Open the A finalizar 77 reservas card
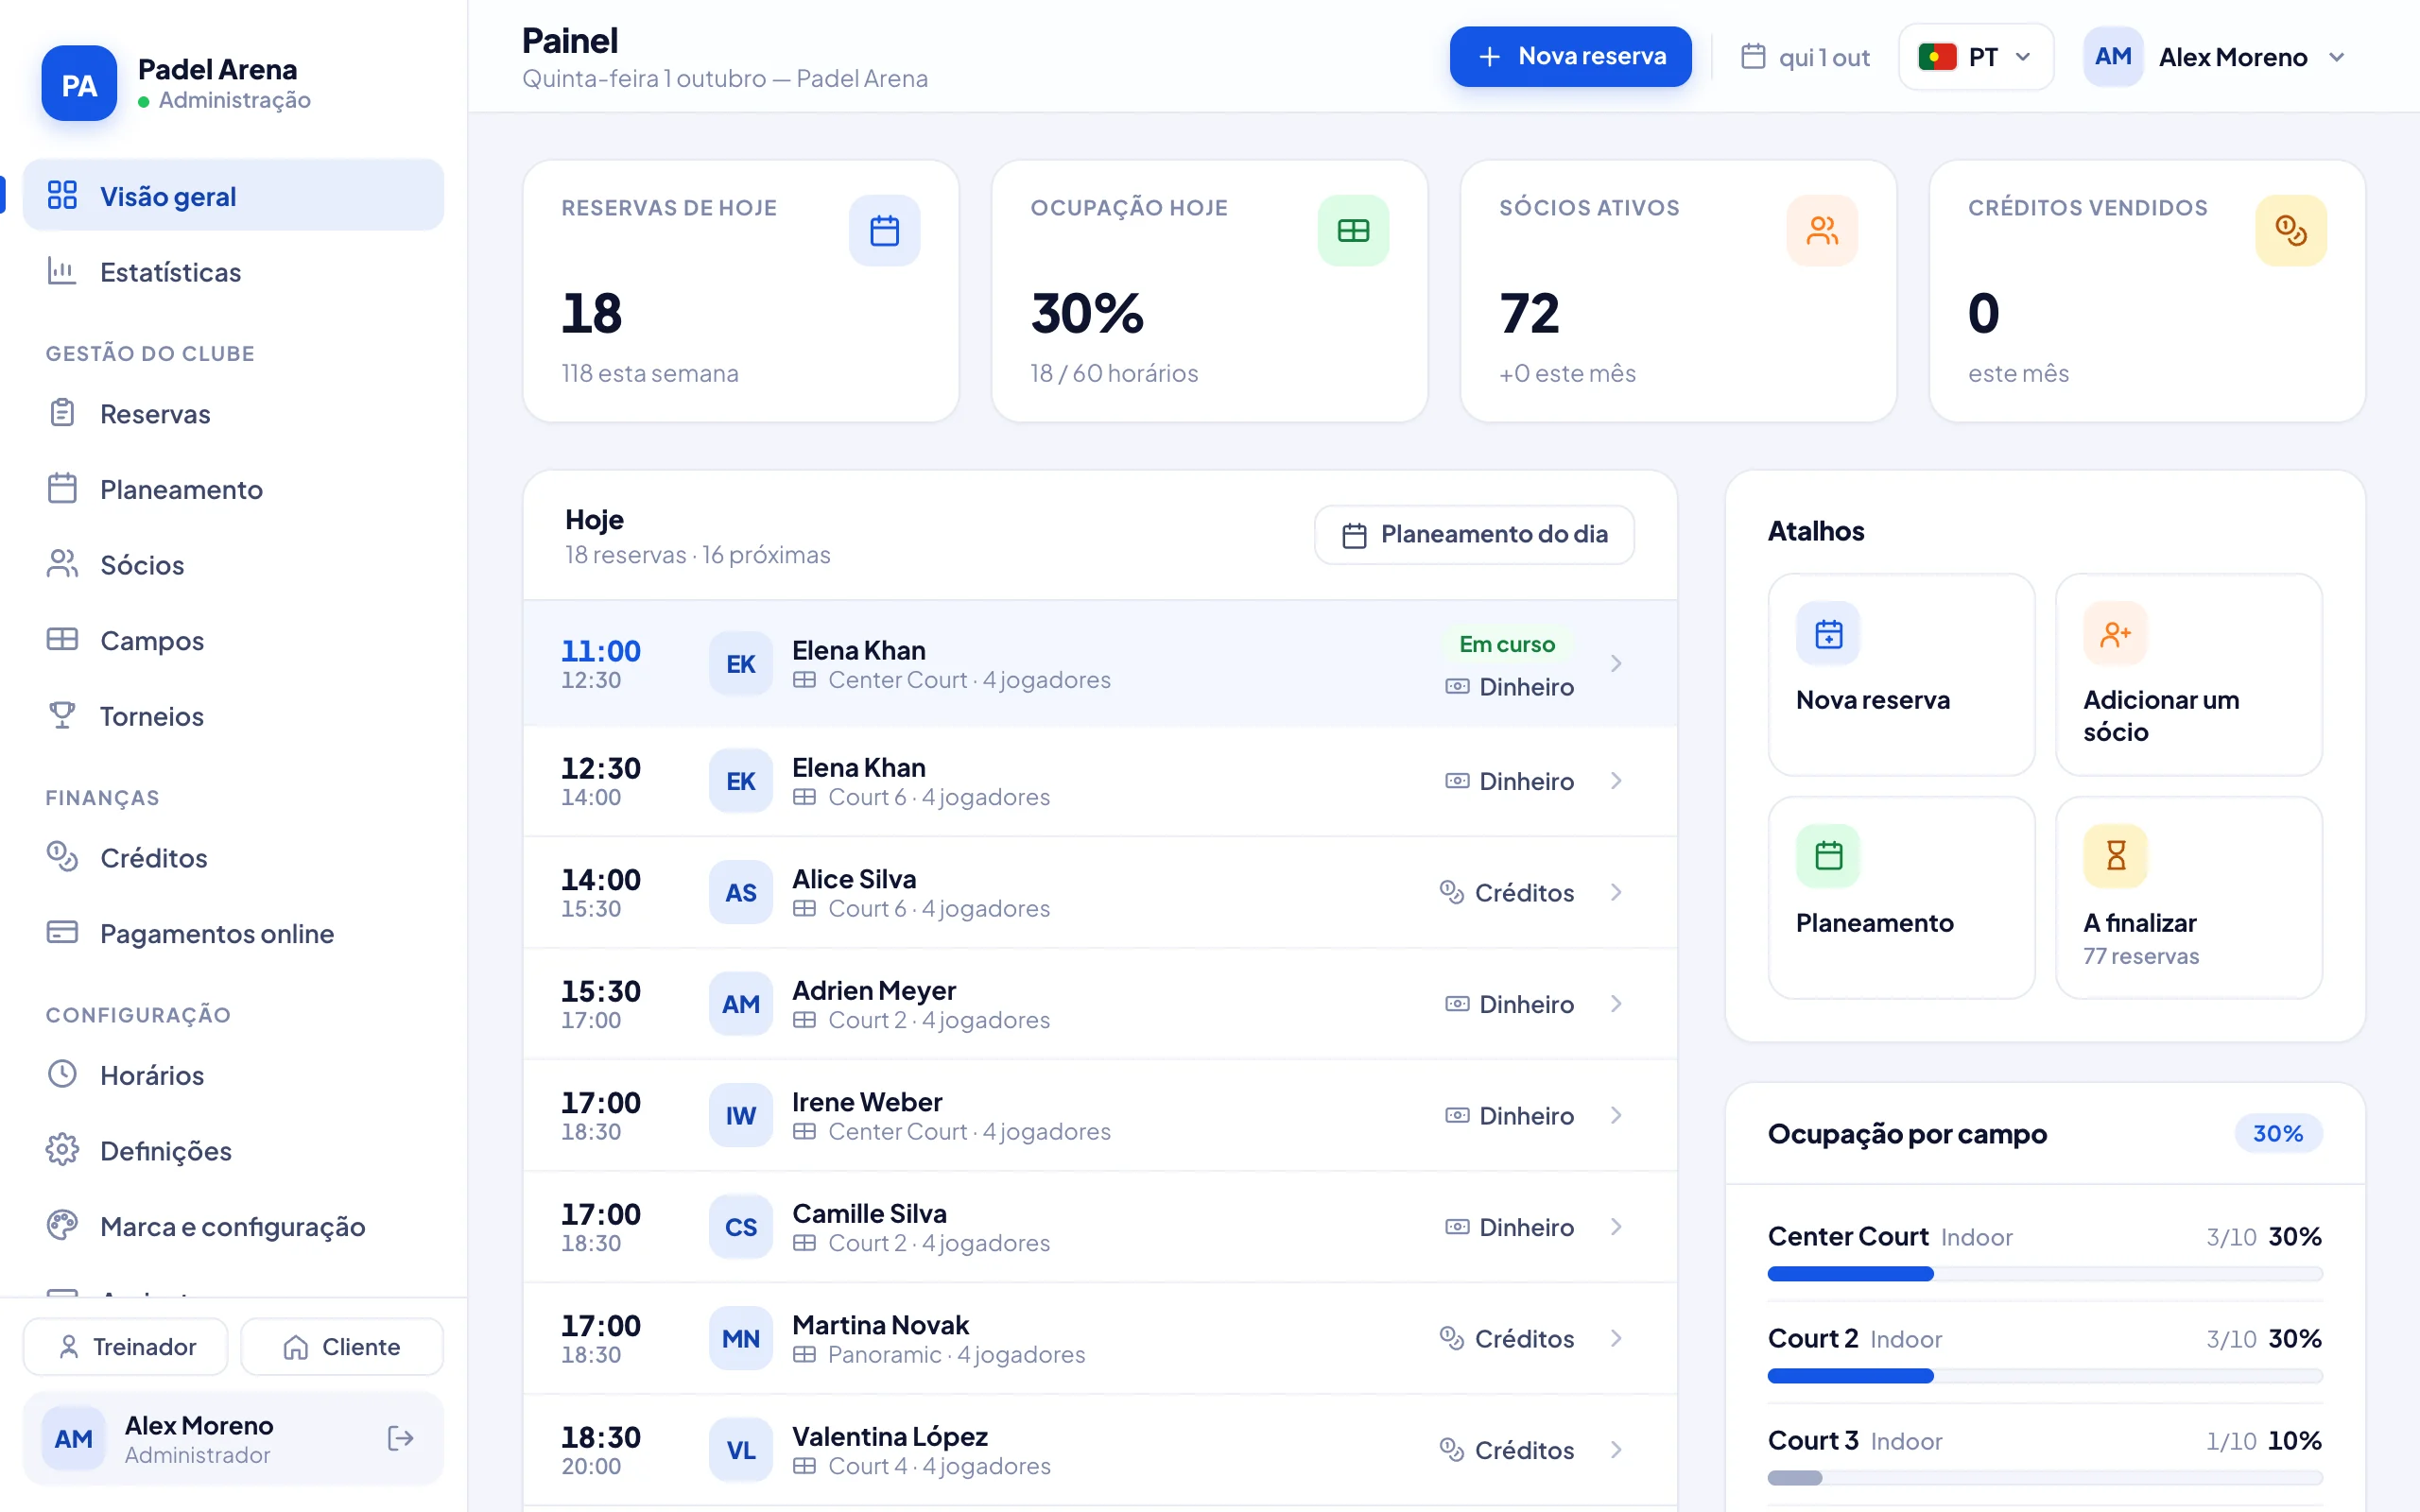The image size is (2420, 1512). tap(2189, 897)
